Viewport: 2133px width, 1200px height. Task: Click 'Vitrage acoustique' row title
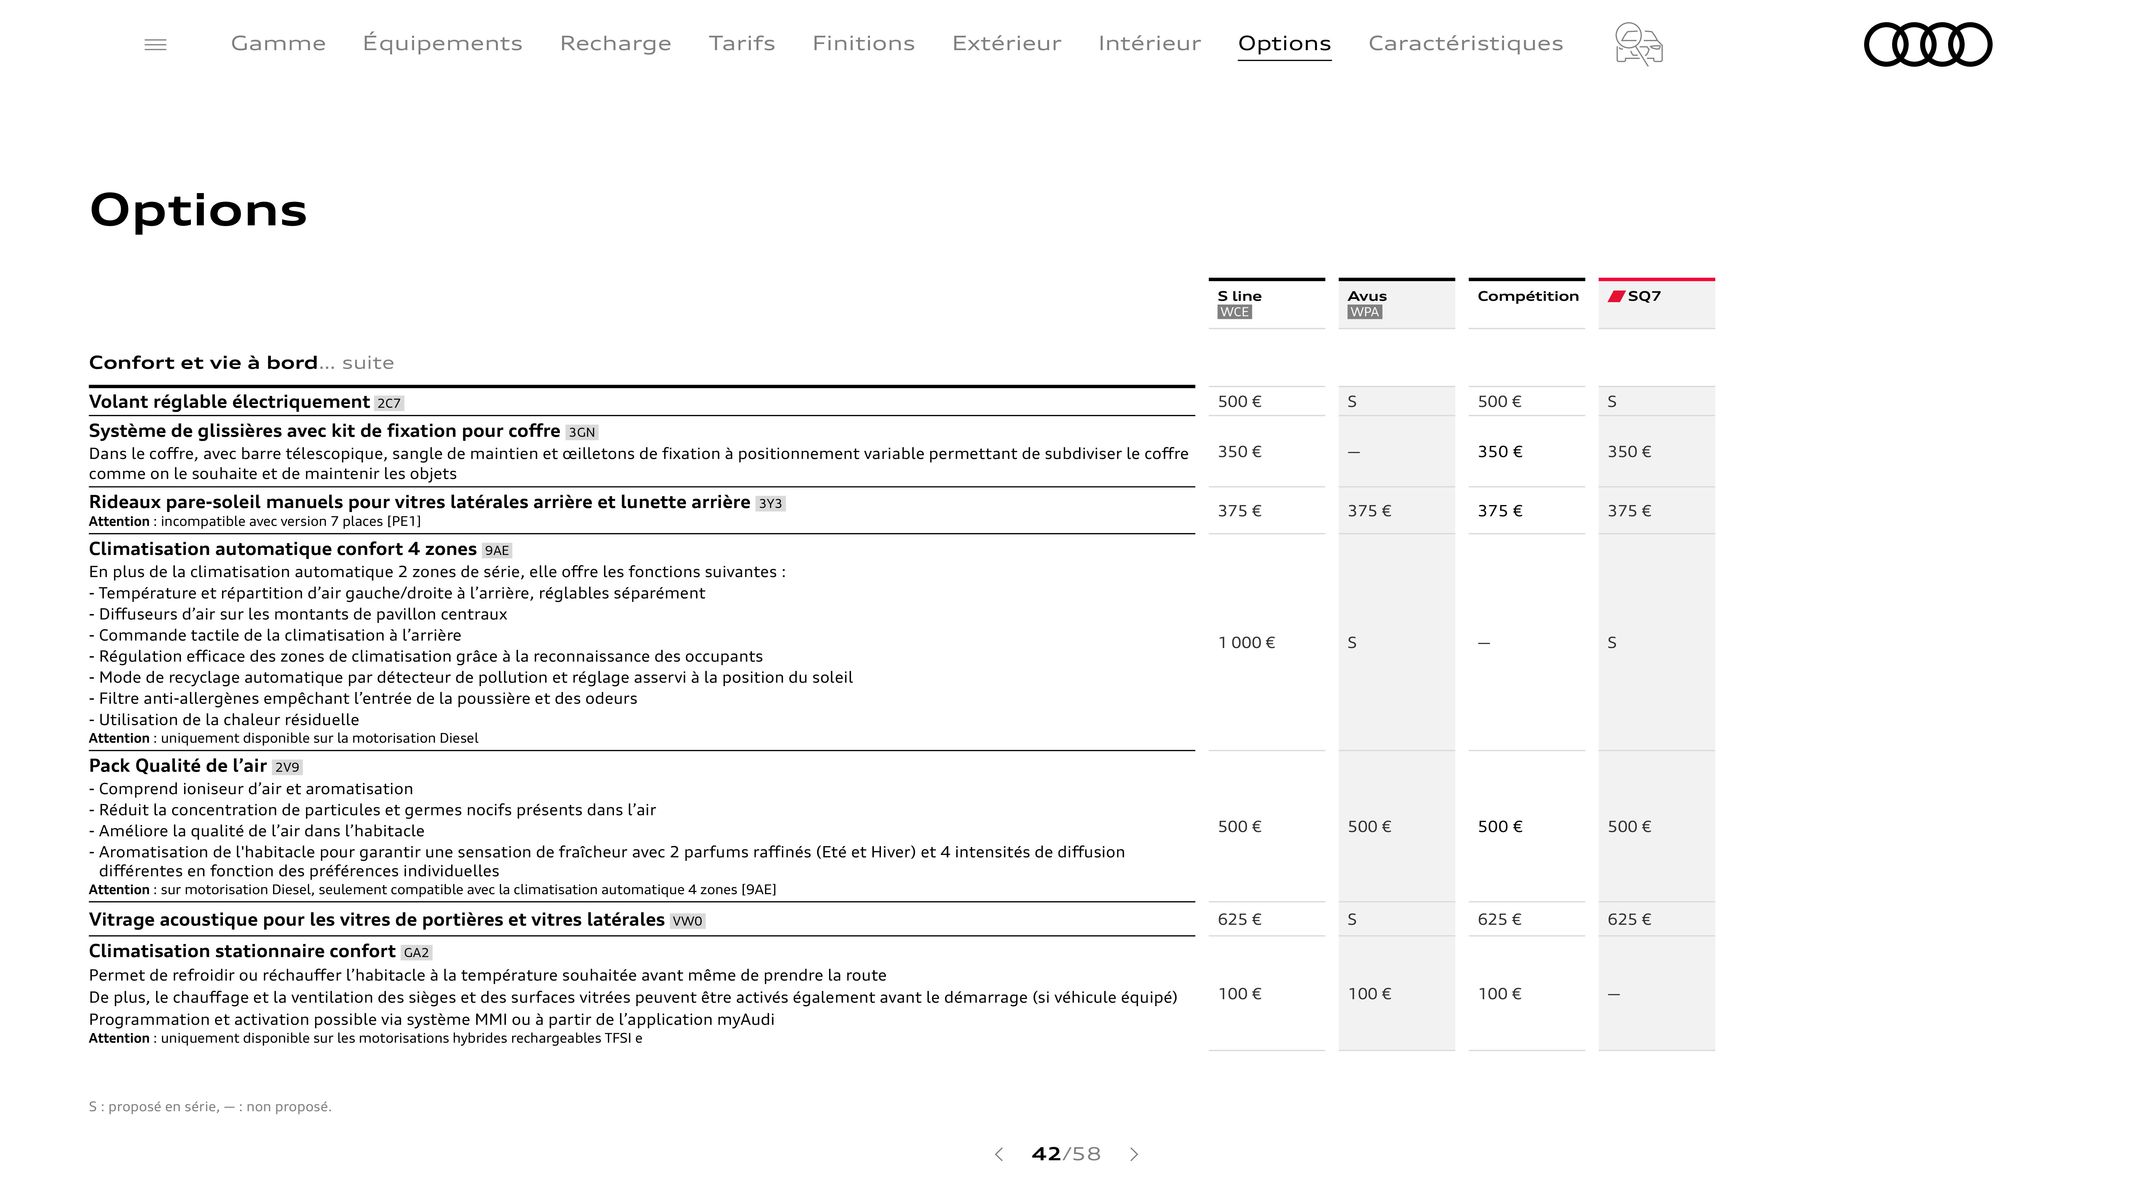(x=377, y=920)
